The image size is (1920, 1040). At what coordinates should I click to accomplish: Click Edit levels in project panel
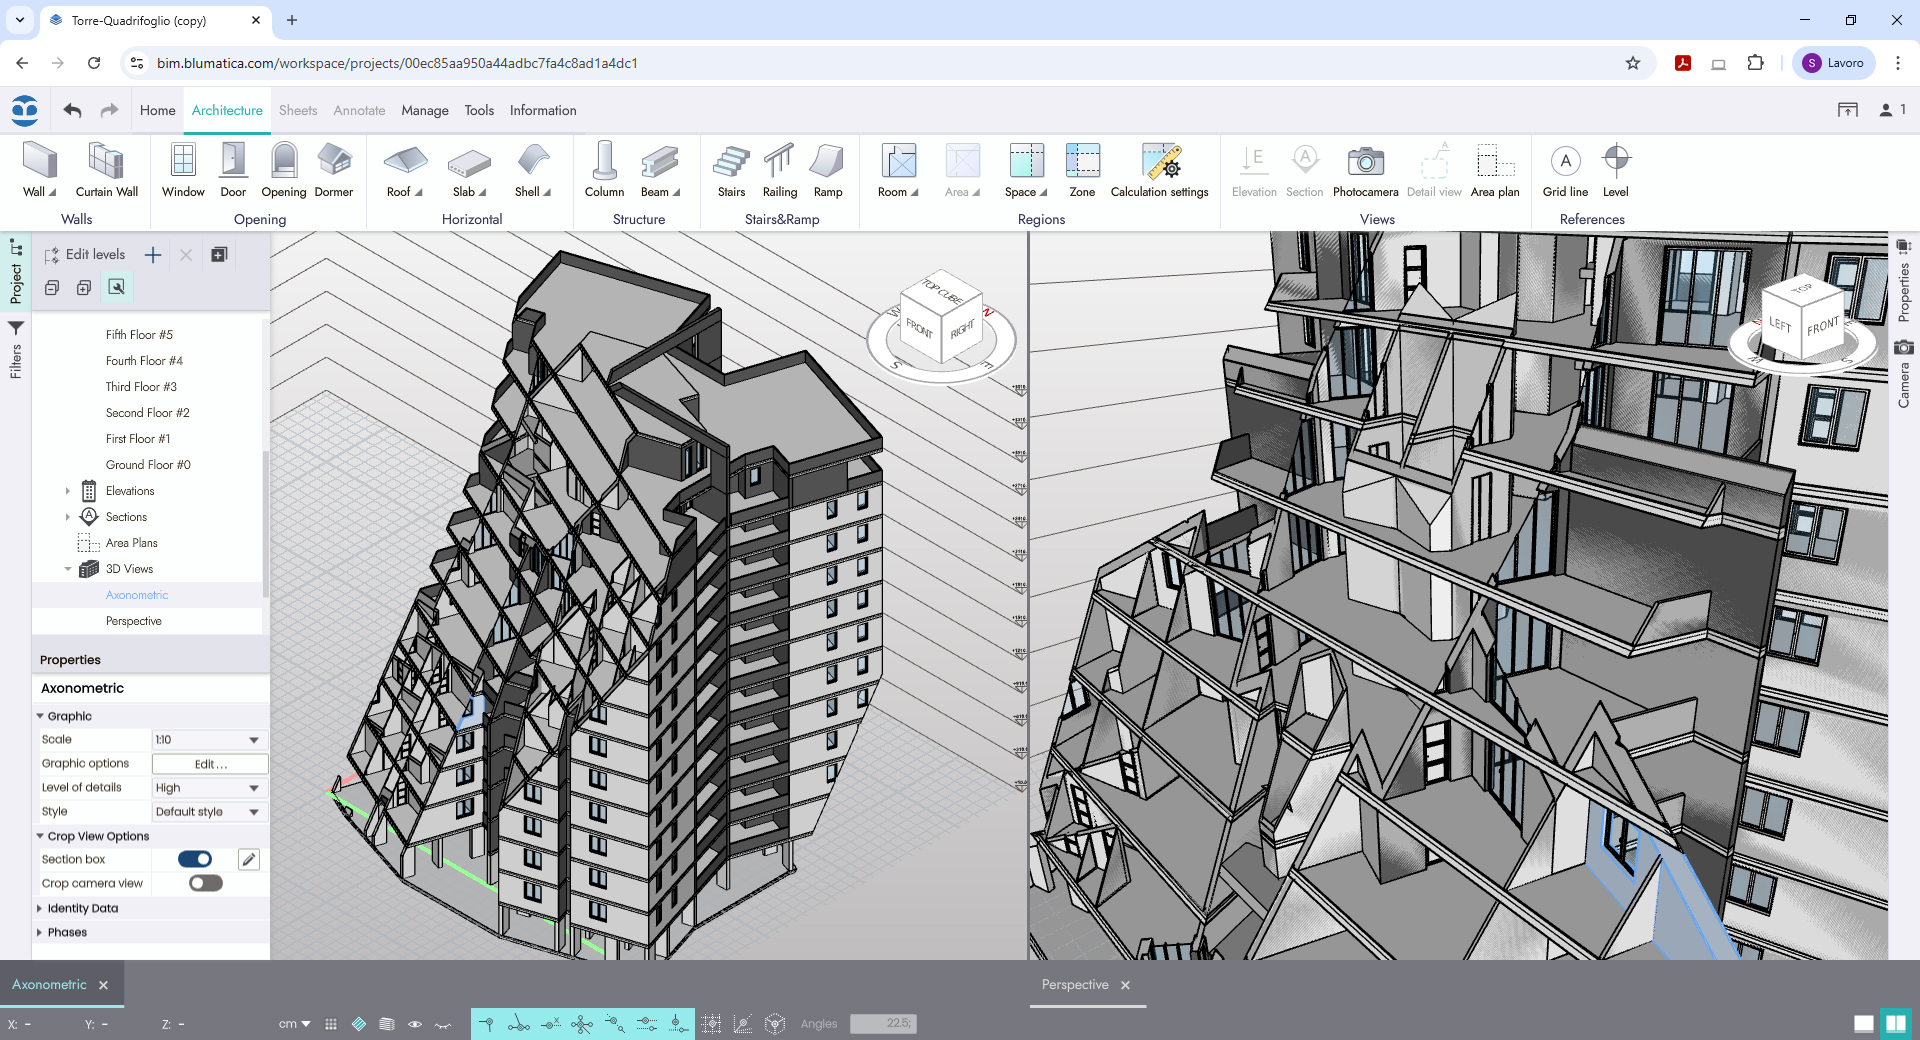coord(86,255)
